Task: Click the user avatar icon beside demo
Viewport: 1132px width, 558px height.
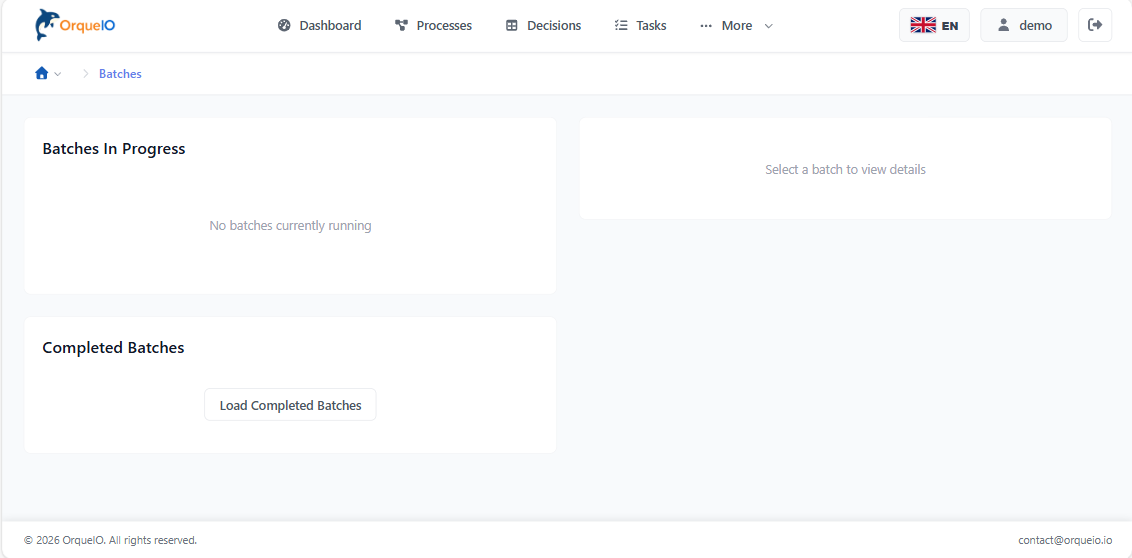Action: click(x=1003, y=25)
